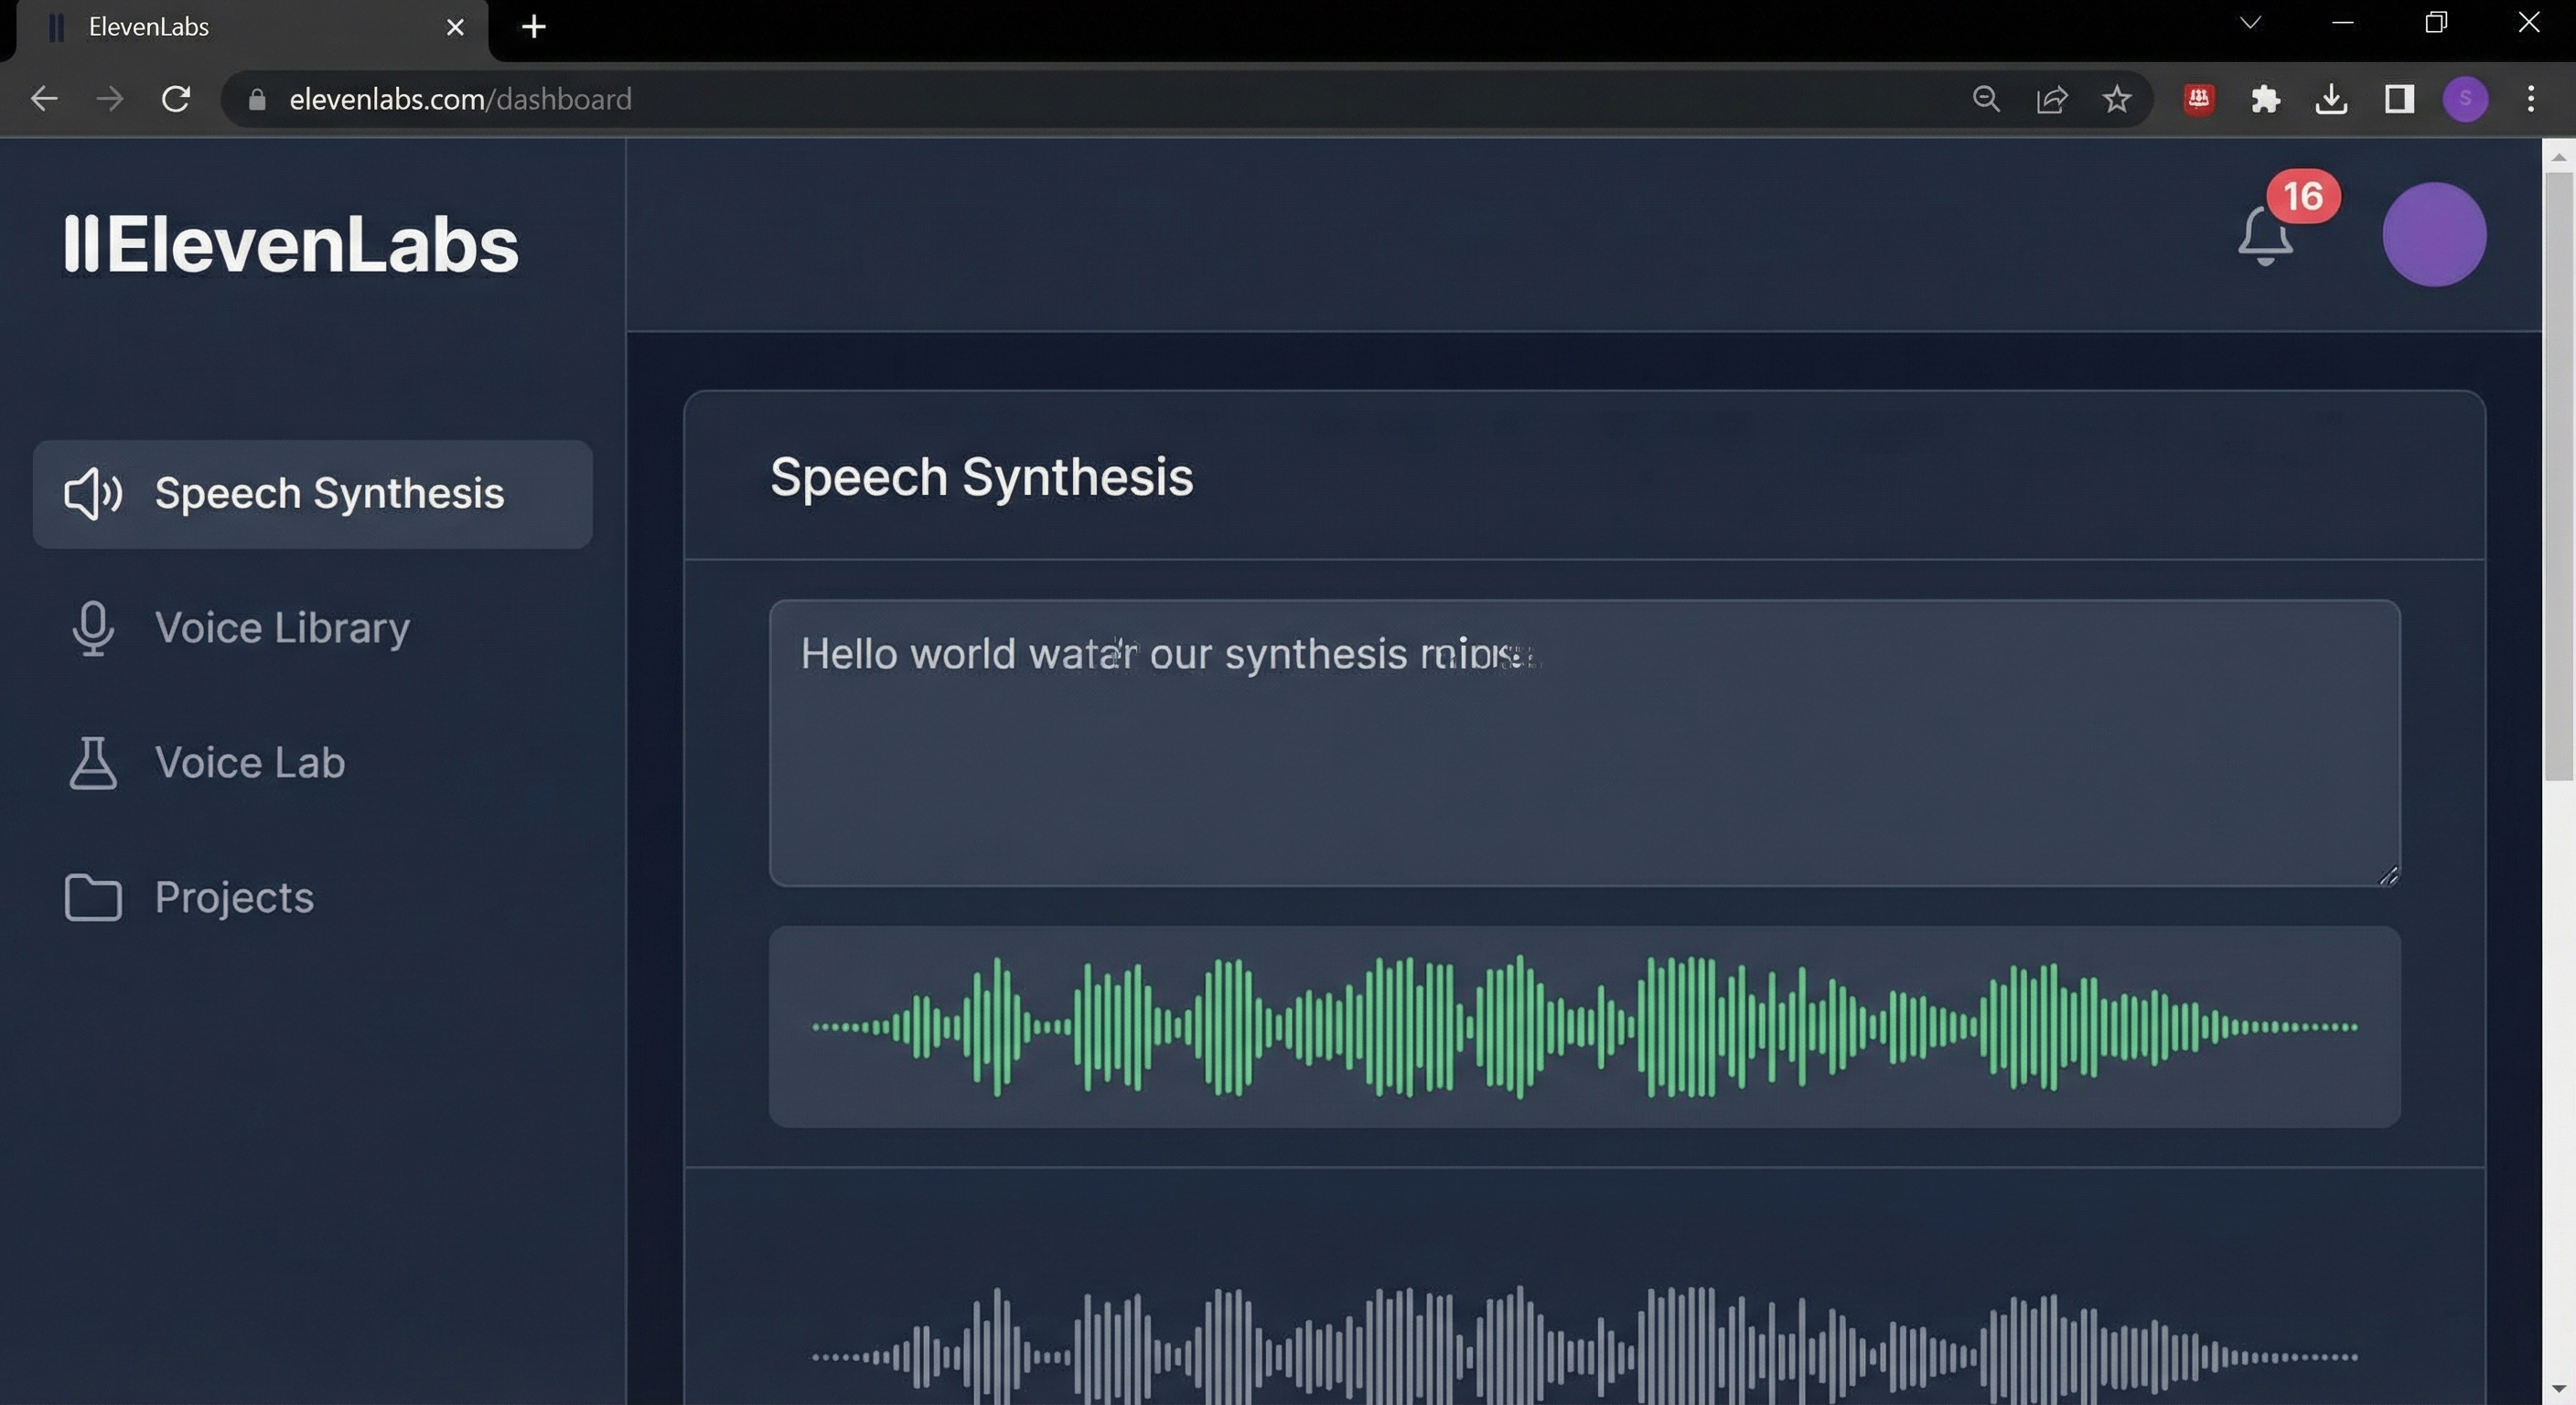Image resolution: width=2576 pixels, height=1405 pixels.
Task: Select the Speech Synthesis speaker icon
Action: pyautogui.click(x=92, y=493)
